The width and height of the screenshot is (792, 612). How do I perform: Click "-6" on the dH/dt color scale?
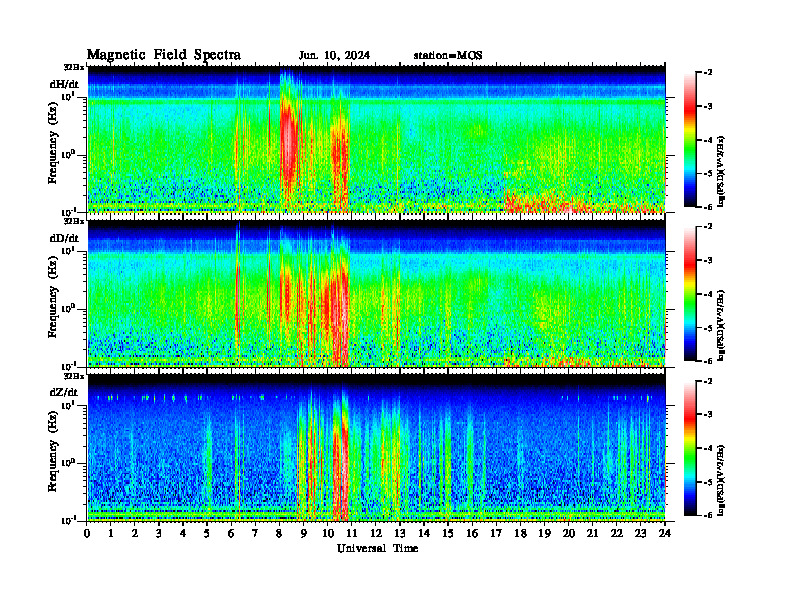[708, 207]
